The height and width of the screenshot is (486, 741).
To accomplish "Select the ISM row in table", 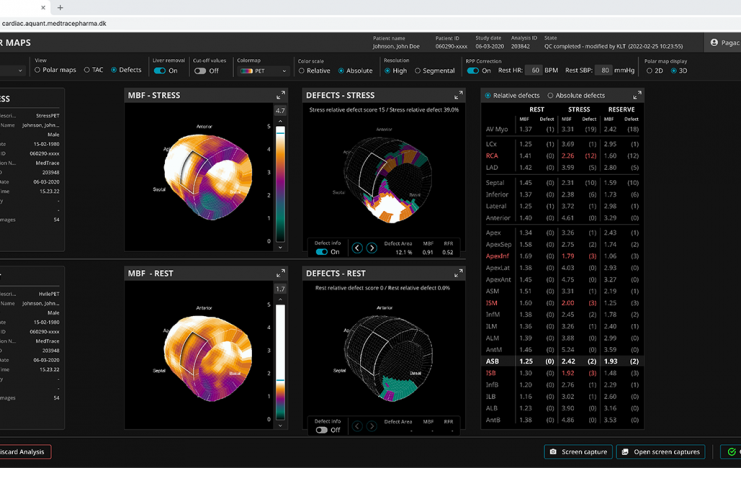I will point(562,303).
